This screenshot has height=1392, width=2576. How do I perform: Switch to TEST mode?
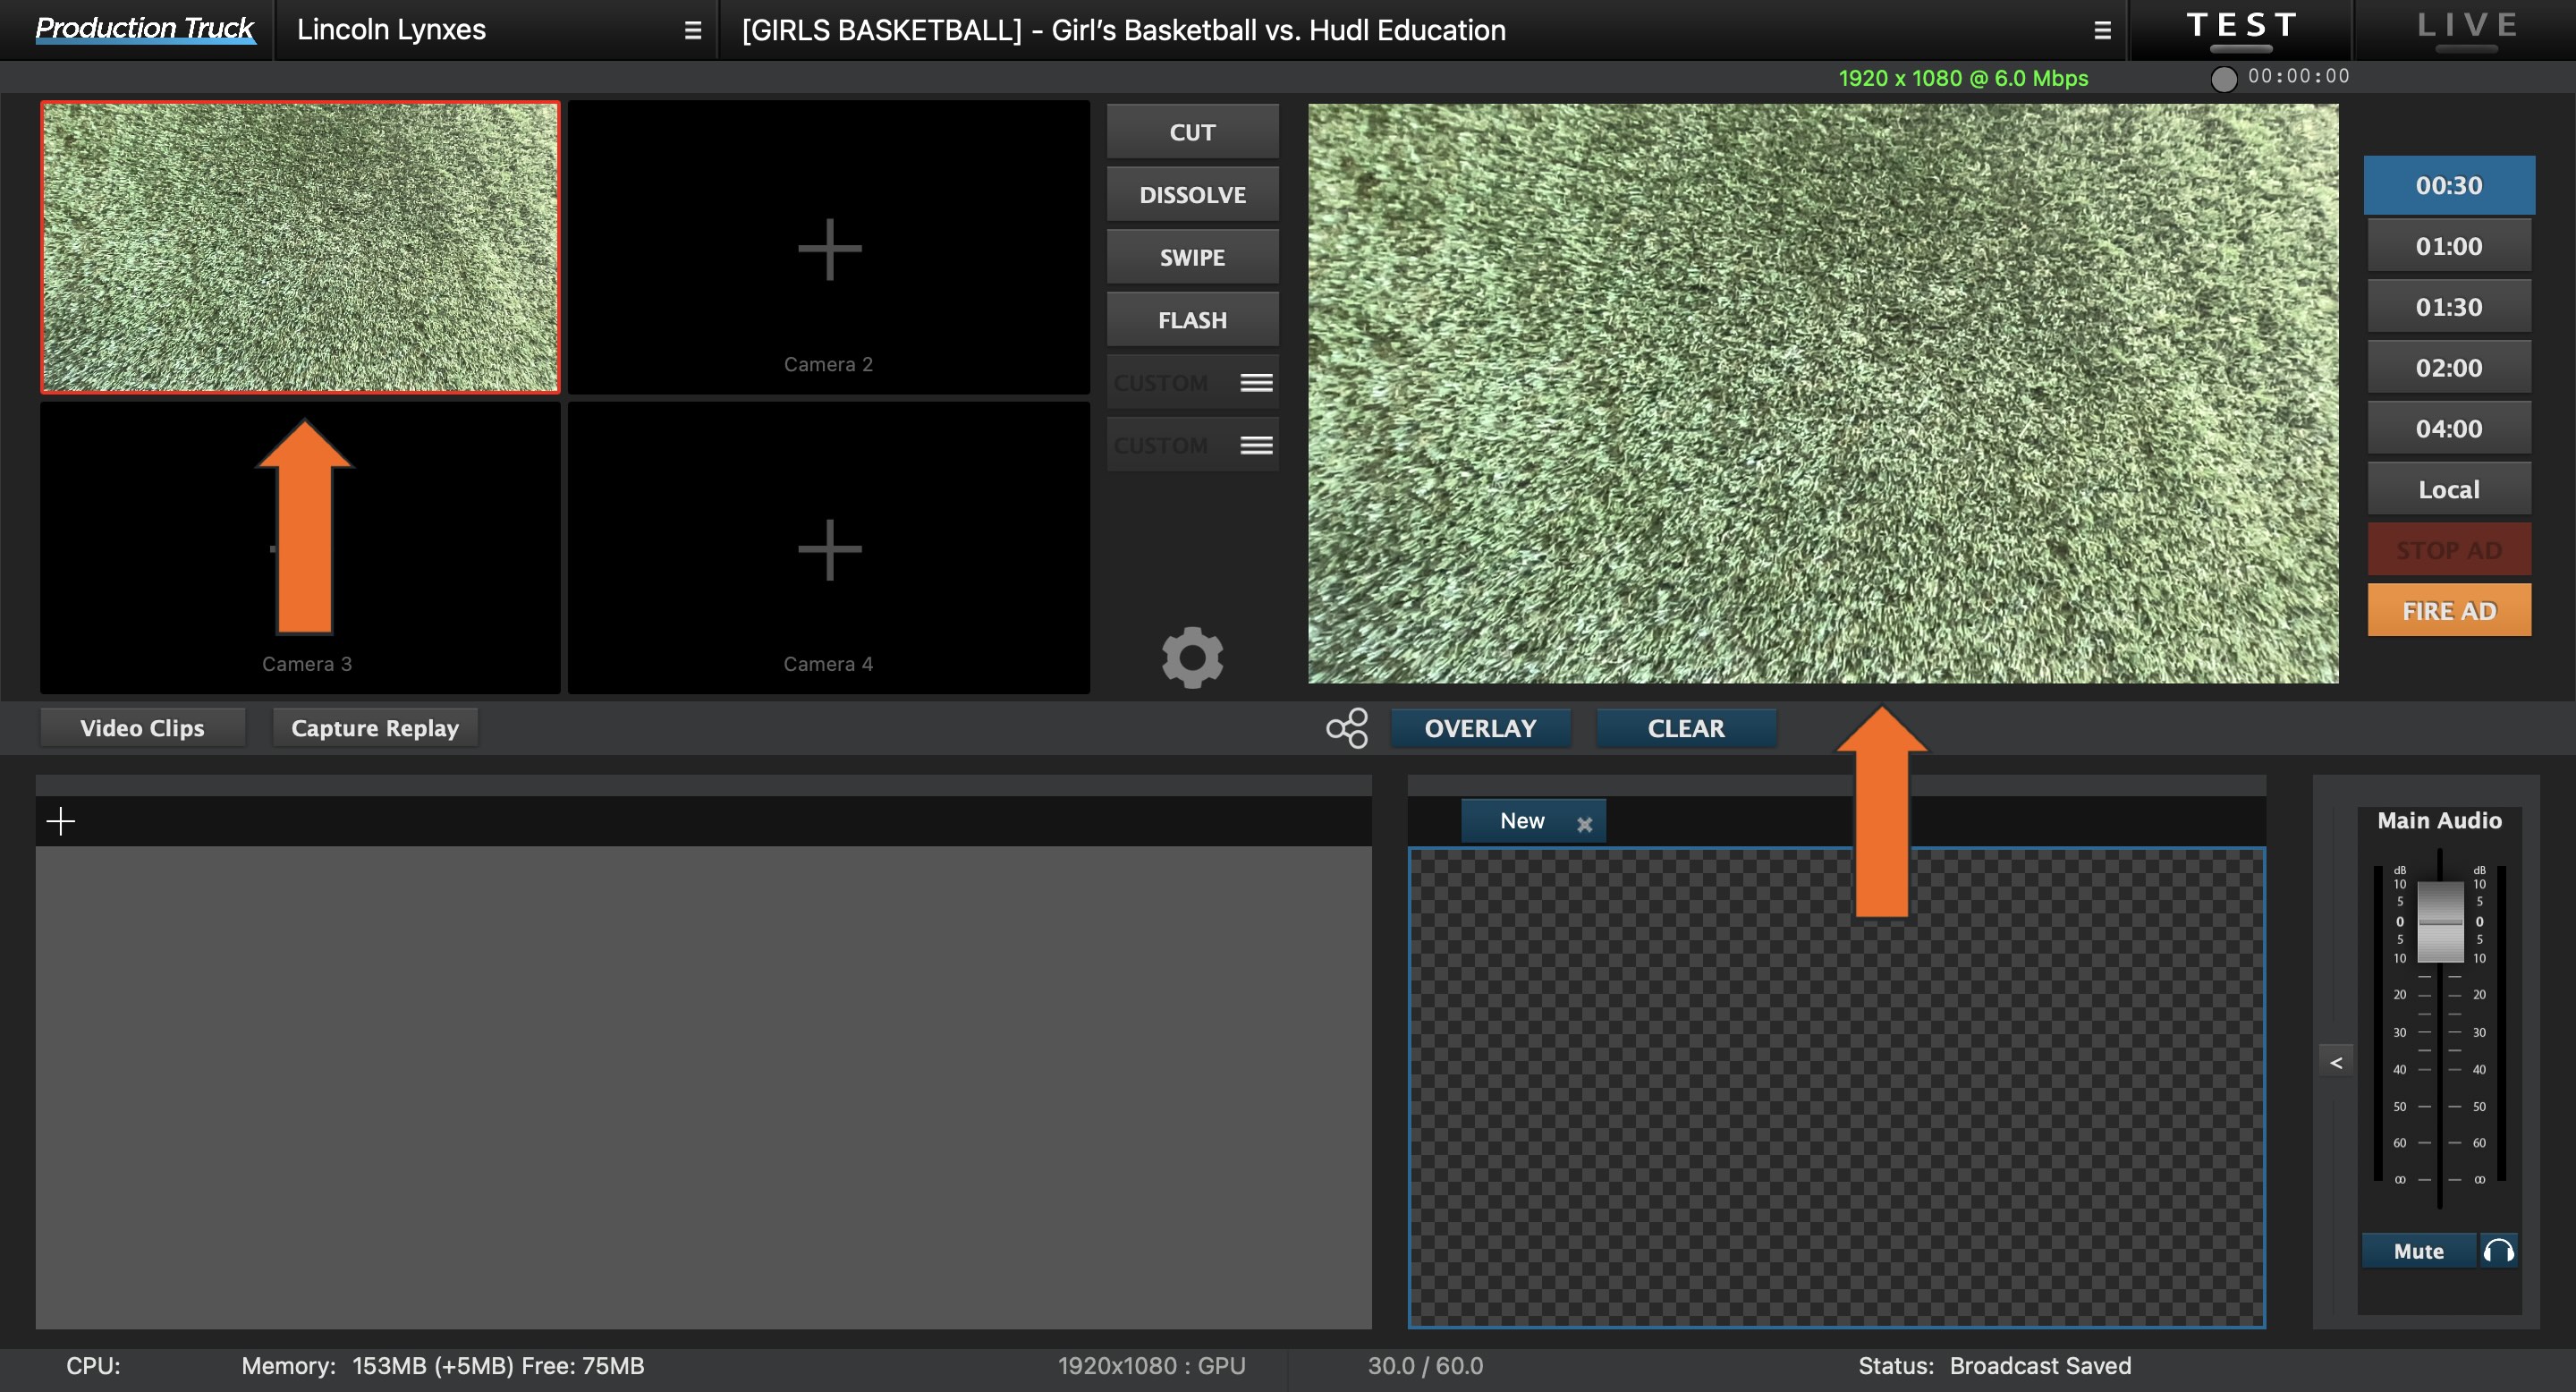(2241, 29)
